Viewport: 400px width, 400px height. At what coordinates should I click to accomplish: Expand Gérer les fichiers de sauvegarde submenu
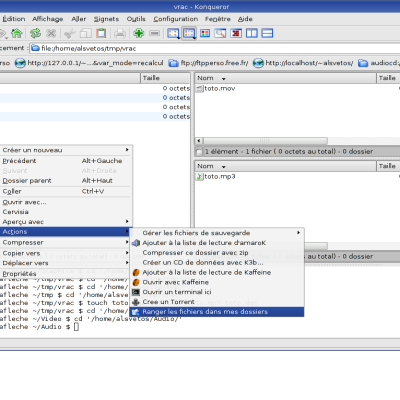tap(217, 233)
